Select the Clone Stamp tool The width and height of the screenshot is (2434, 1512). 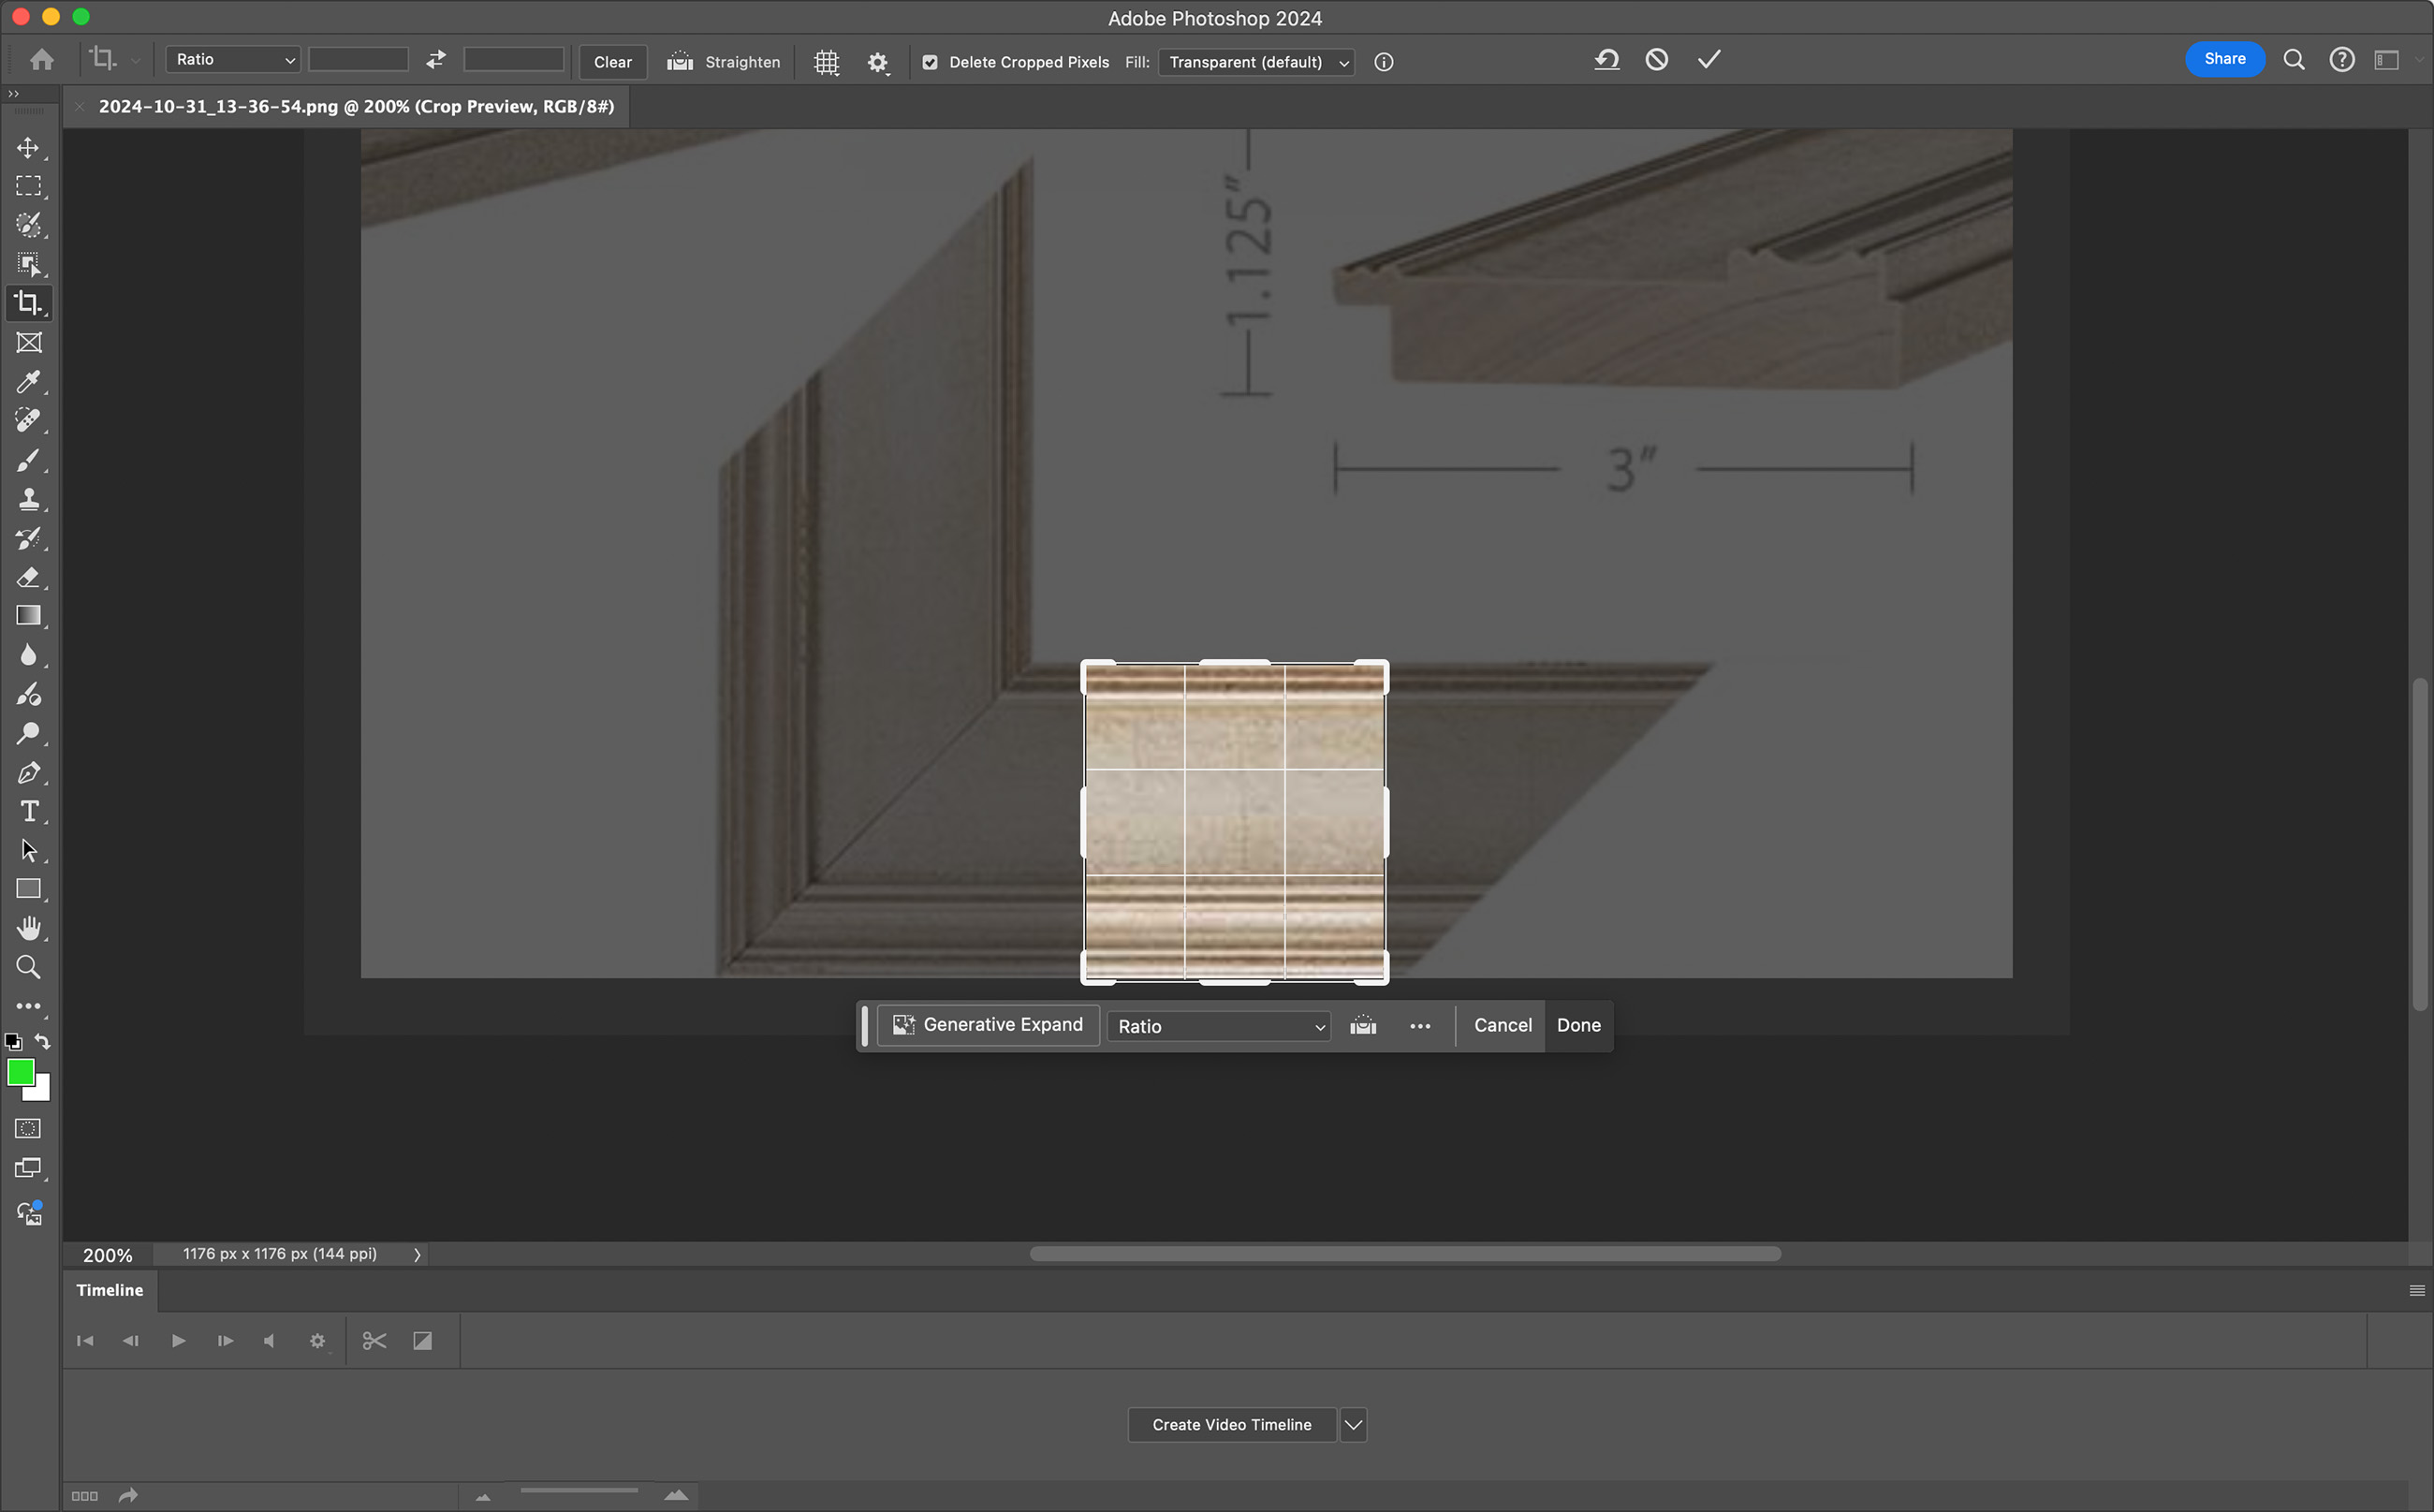[28, 499]
